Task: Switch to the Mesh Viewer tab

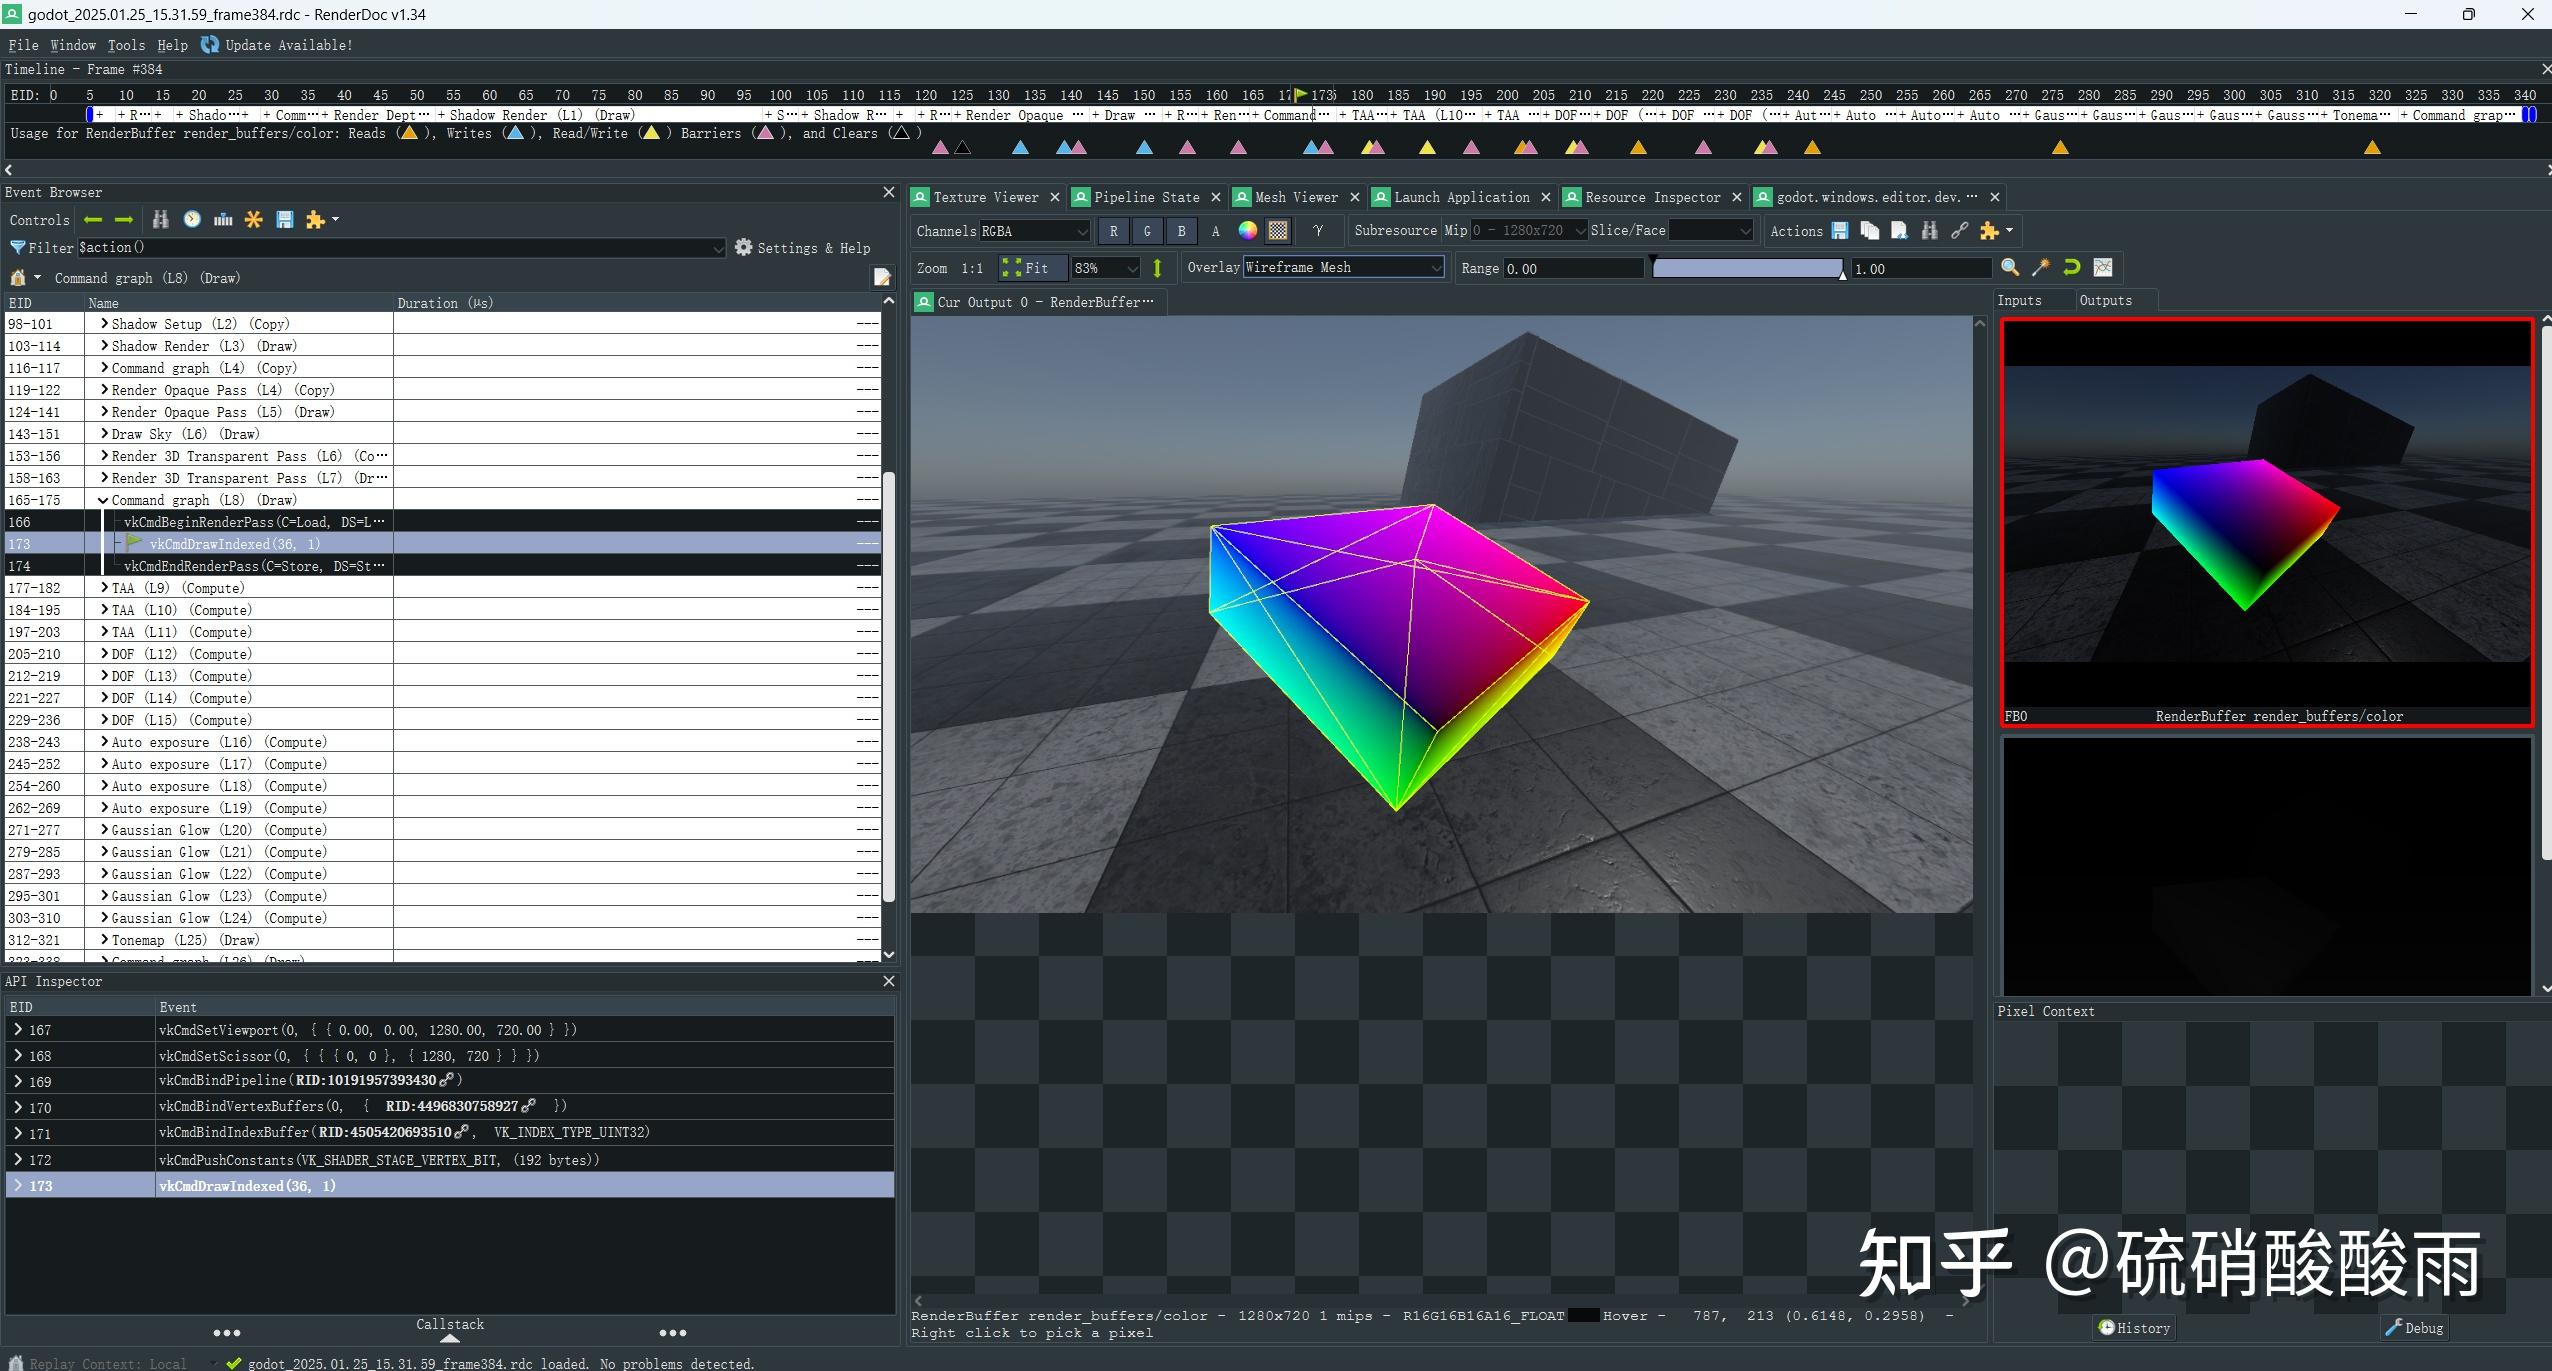Action: [1296, 197]
